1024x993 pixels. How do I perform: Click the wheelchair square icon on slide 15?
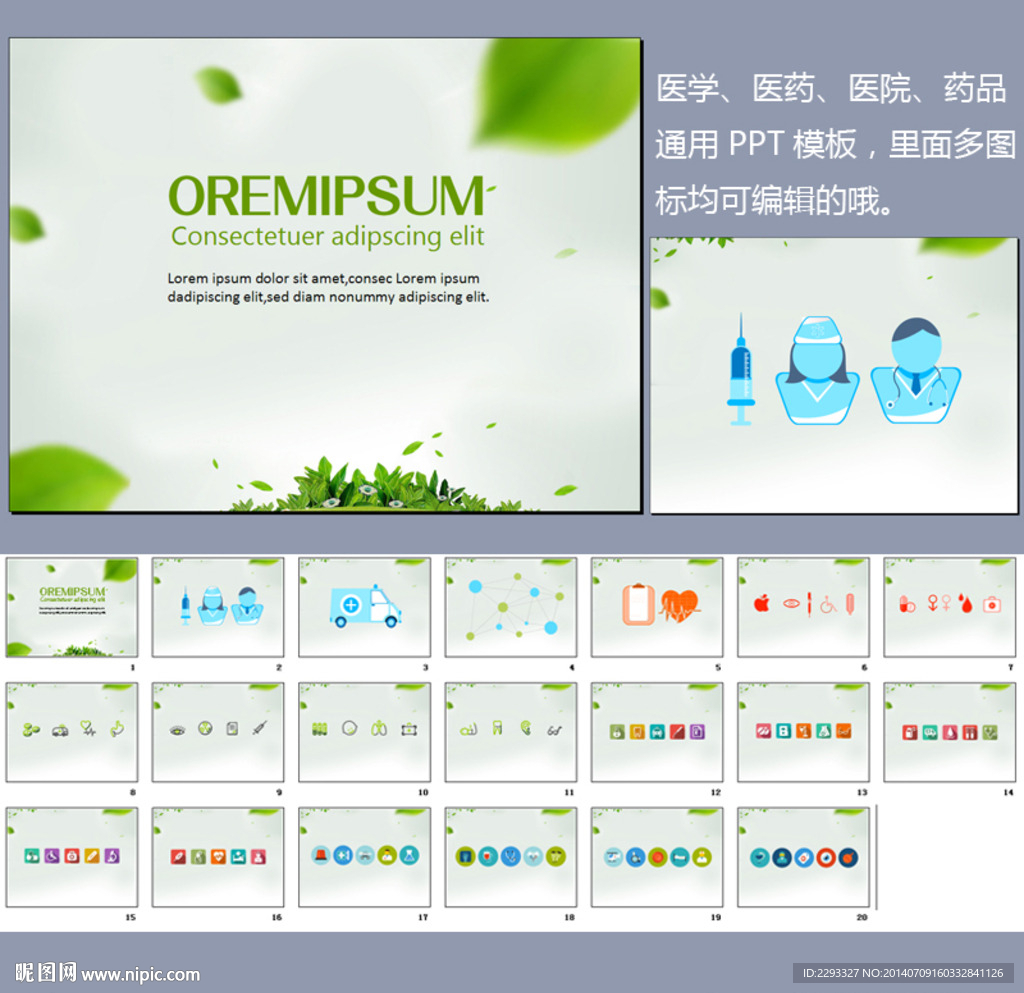click(x=52, y=856)
